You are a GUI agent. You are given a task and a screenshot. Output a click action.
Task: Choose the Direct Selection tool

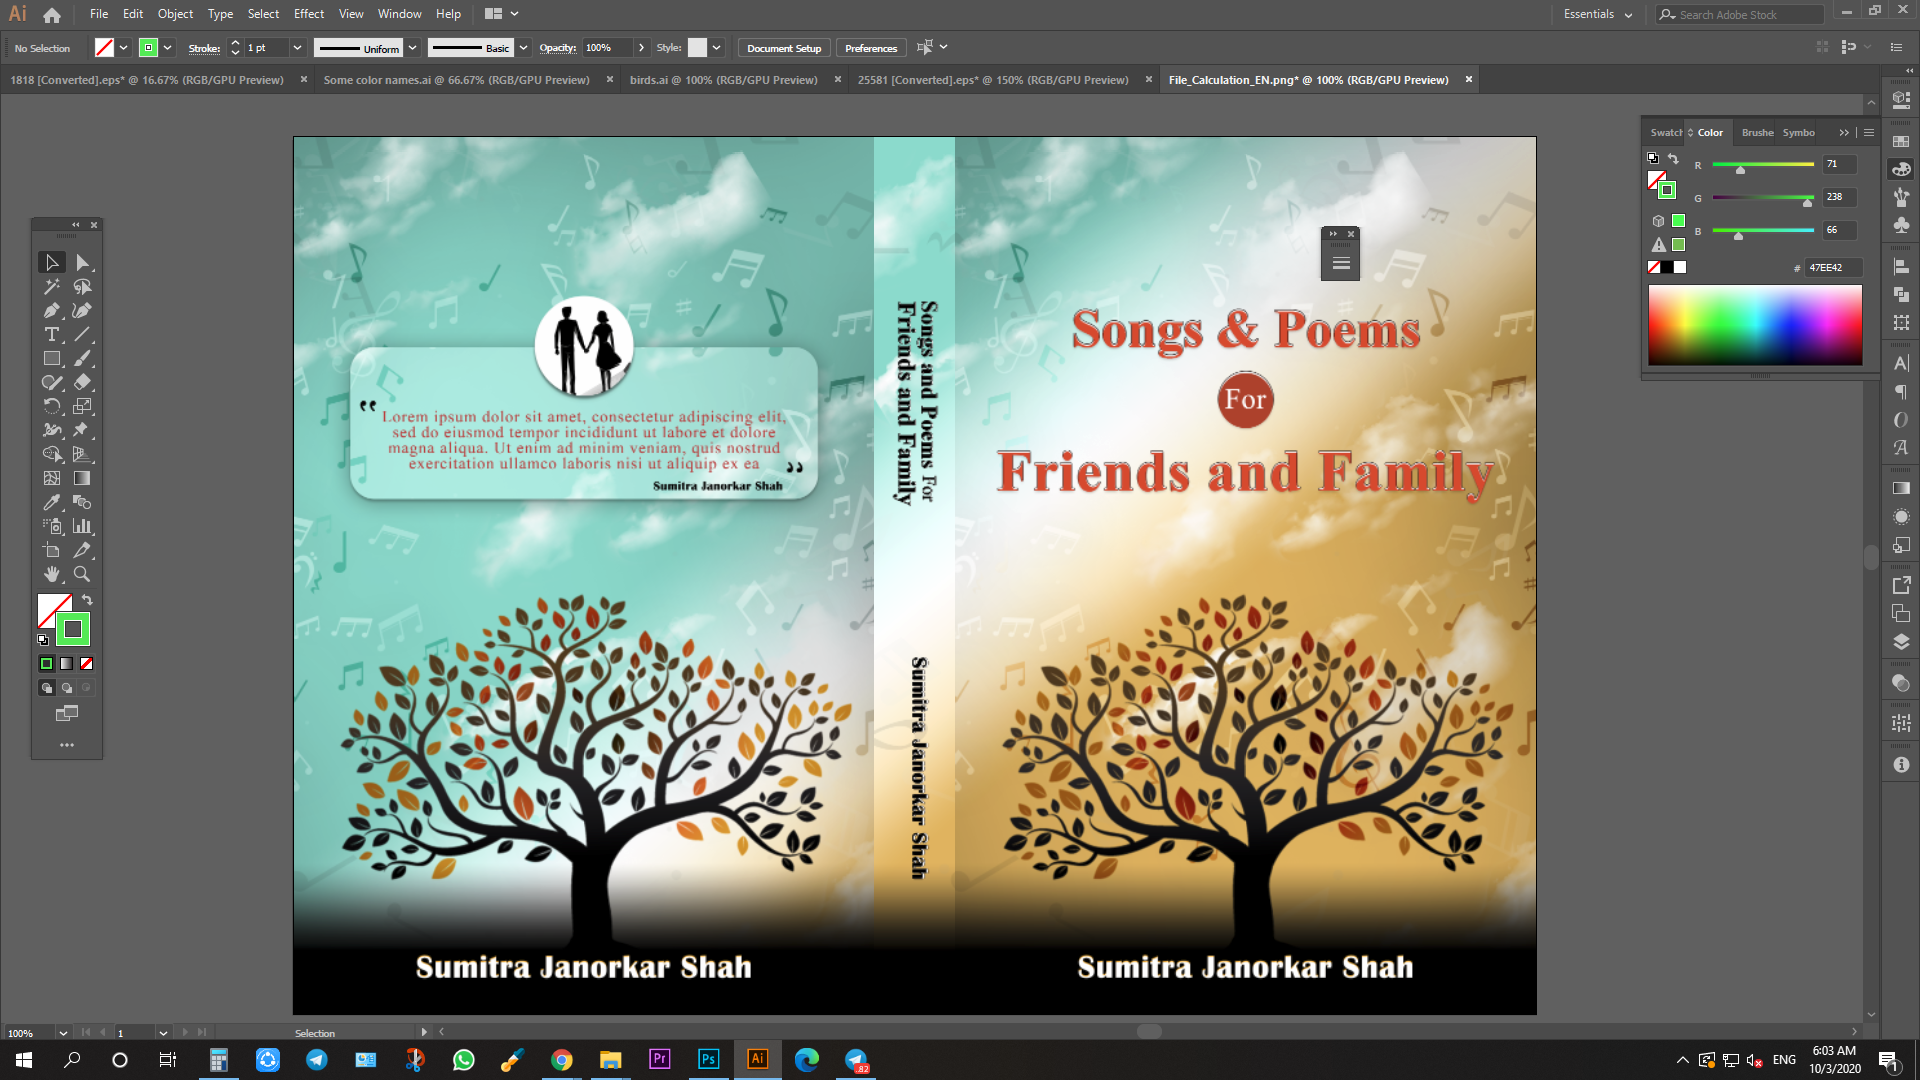(82, 263)
